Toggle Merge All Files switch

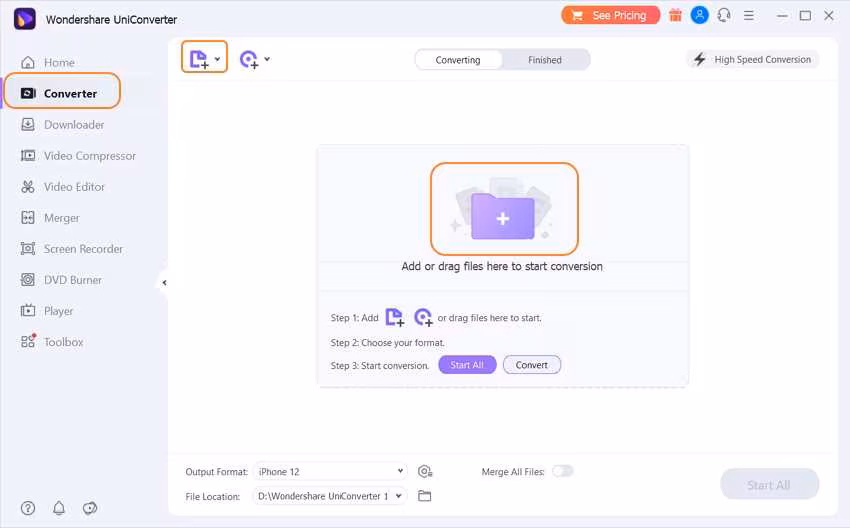click(x=562, y=471)
